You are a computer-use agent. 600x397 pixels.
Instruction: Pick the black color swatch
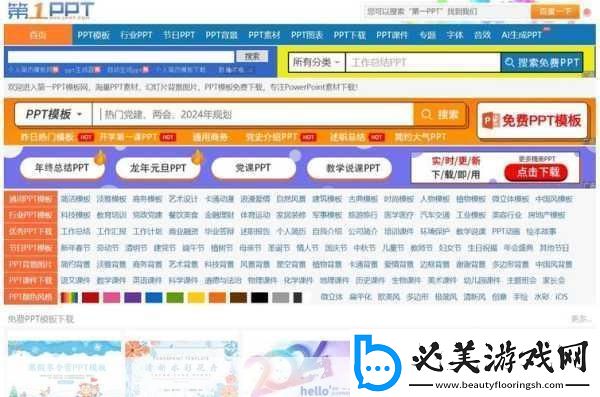click(259, 297)
